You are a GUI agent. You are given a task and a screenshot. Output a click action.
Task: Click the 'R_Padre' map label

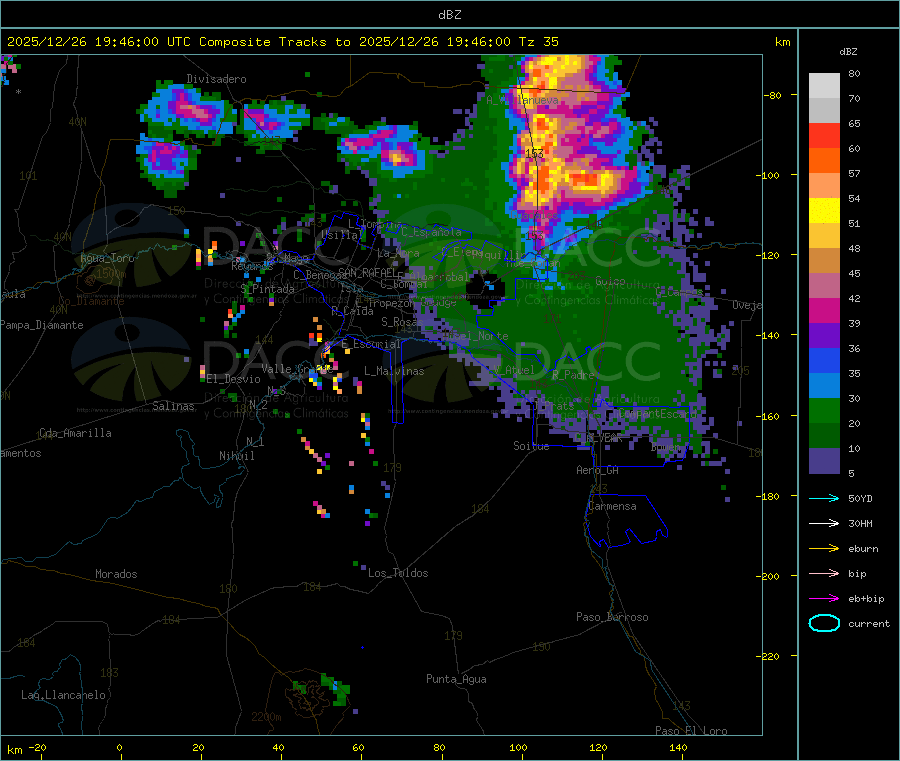[573, 375]
